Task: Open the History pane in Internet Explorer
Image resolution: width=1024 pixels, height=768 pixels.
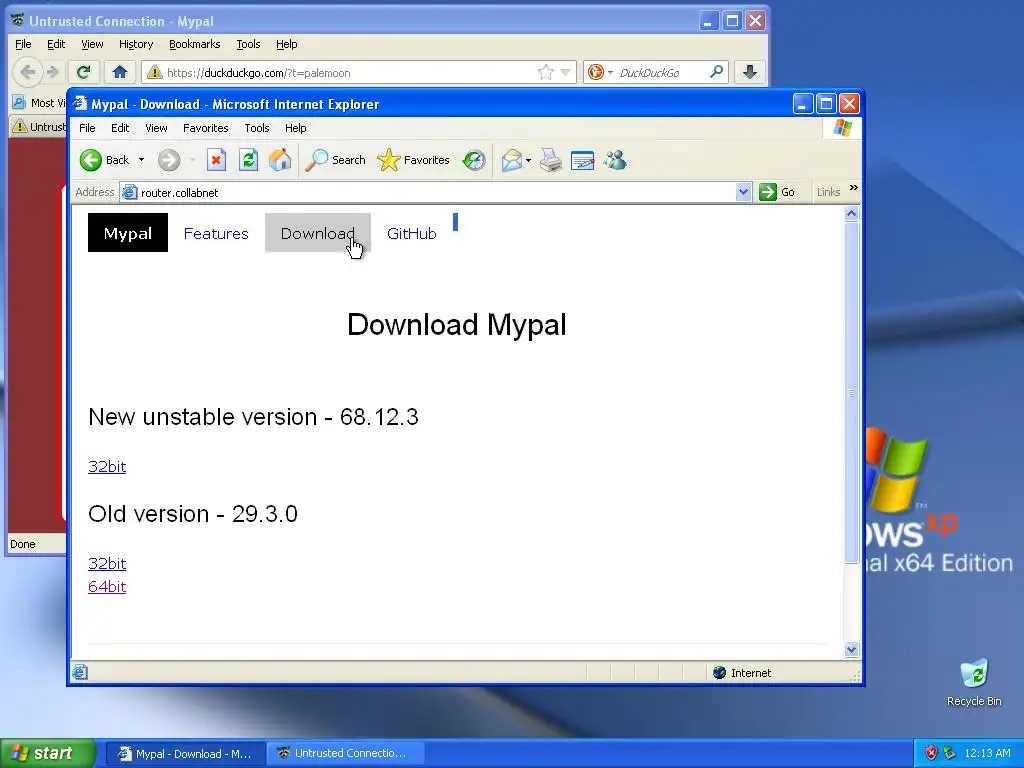Action: click(x=474, y=160)
